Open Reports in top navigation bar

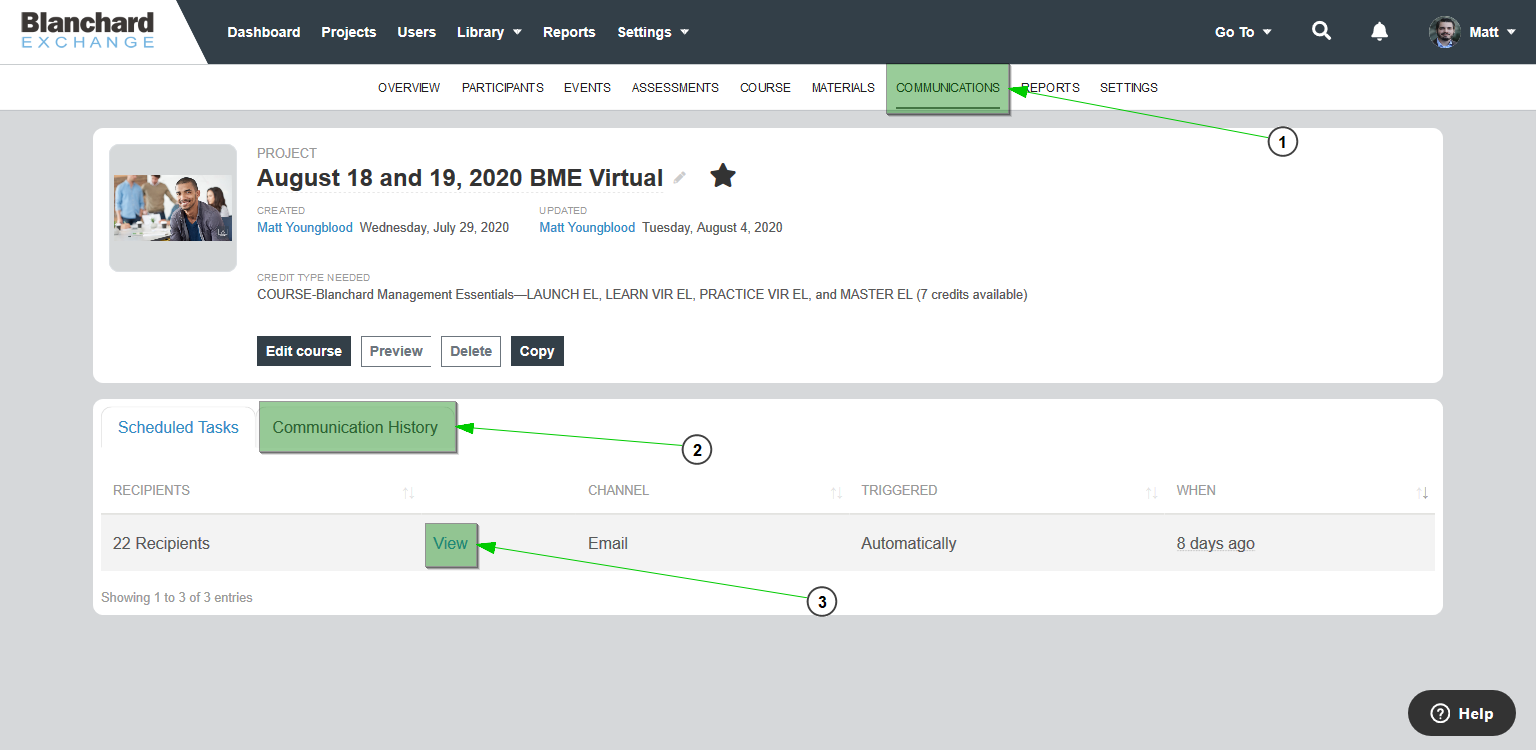coord(569,32)
